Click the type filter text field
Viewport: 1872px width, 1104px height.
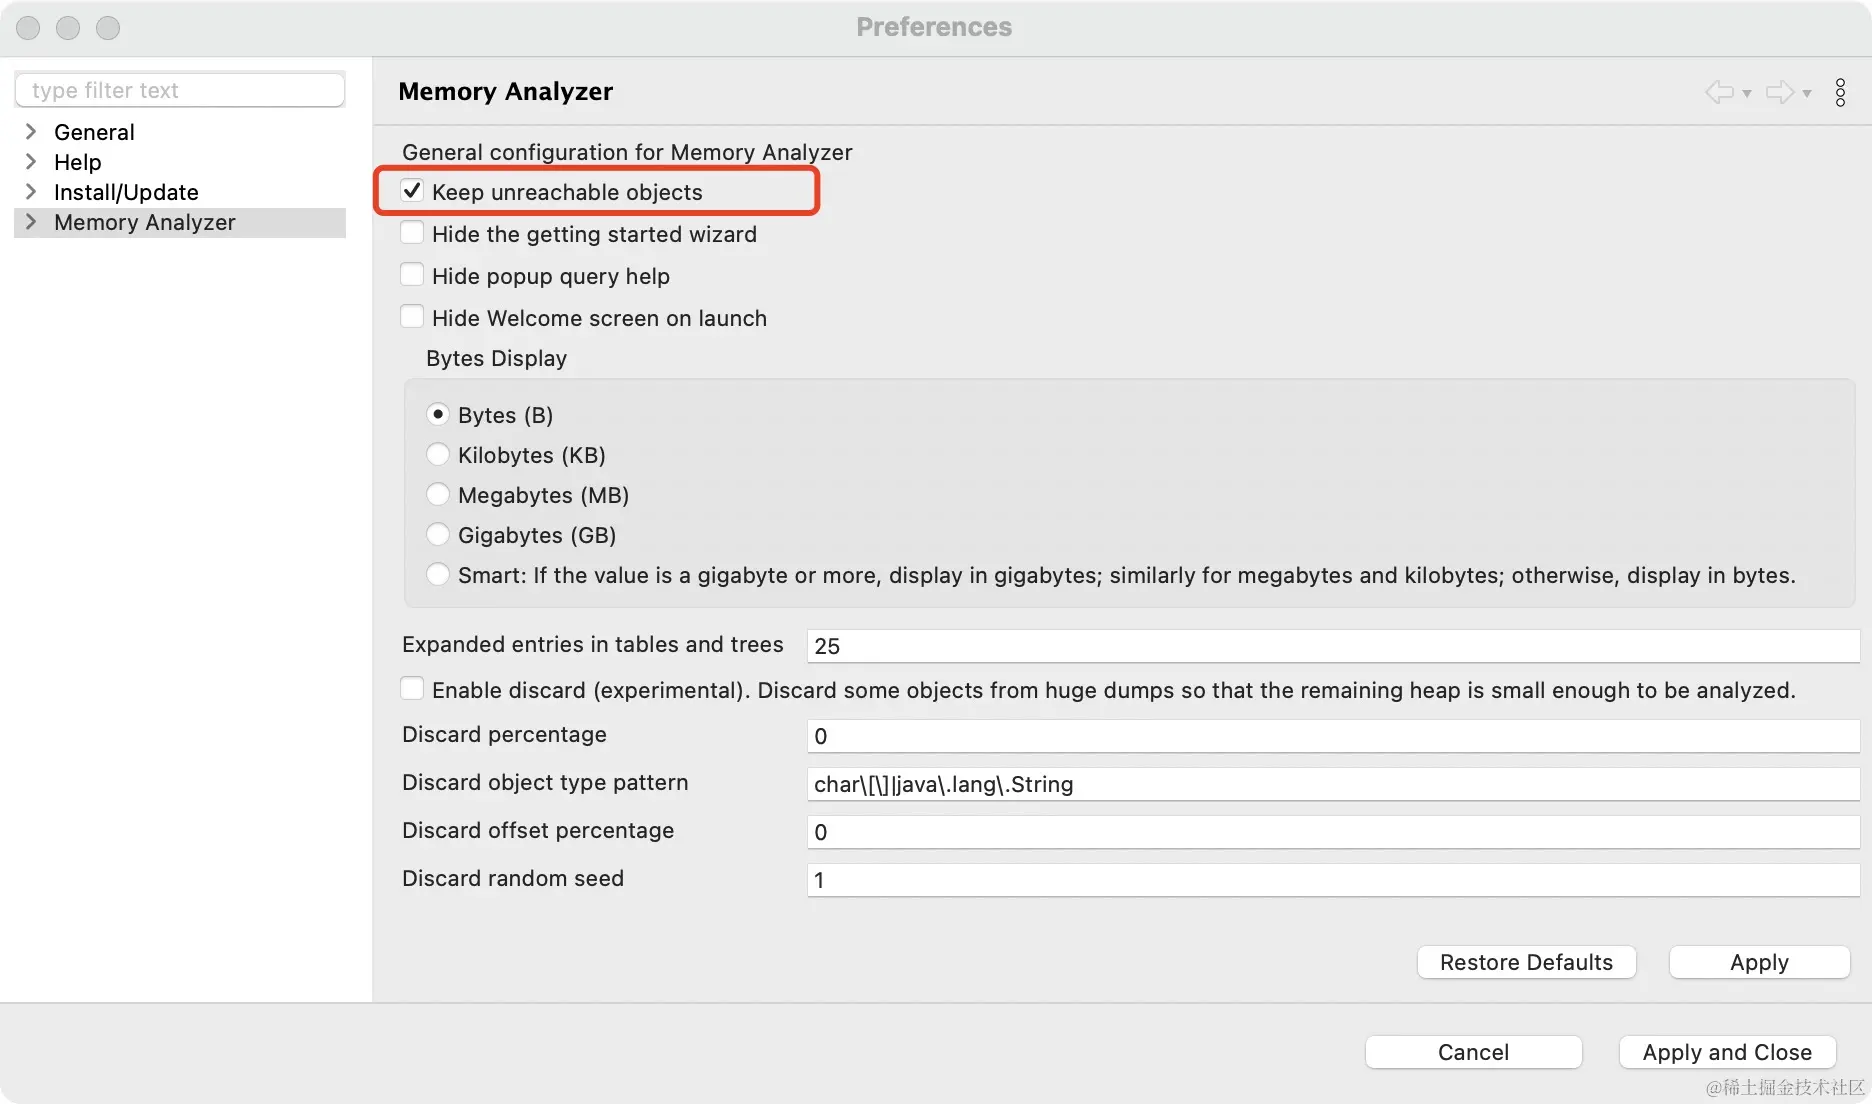point(180,90)
